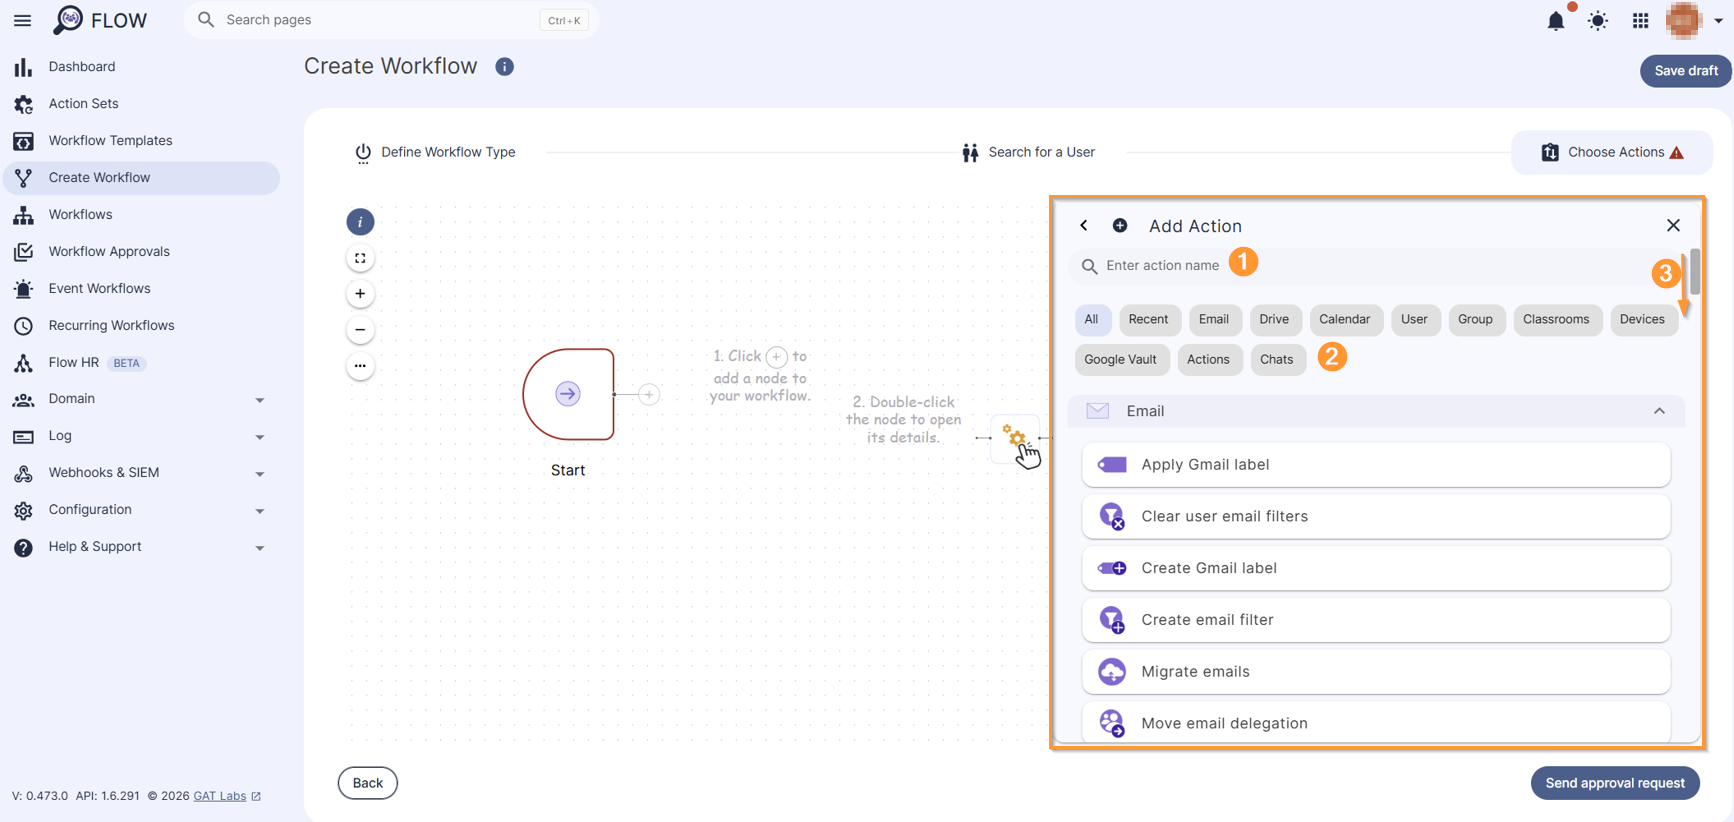Select Create Gmail label action
Viewport: 1734px width, 822px height.
pos(1376,568)
